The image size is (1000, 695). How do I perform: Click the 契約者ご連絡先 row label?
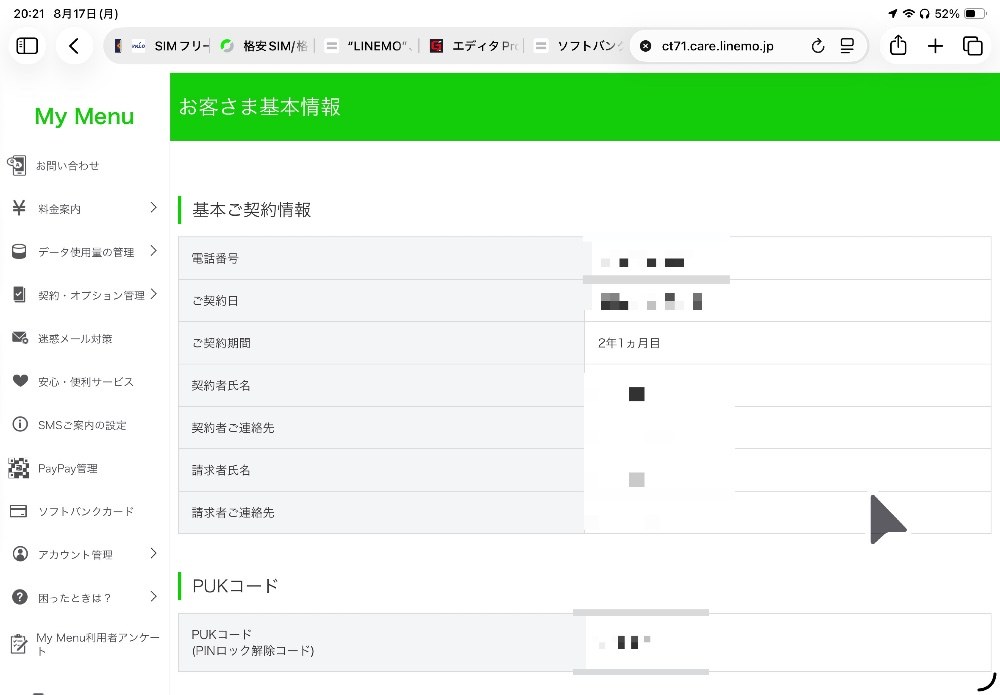click(x=233, y=428)
